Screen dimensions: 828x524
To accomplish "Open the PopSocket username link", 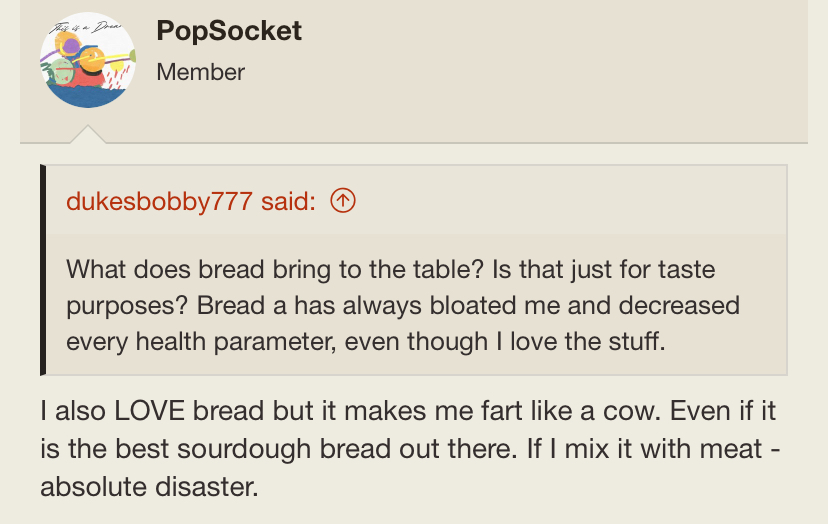I will click(x=229, y=30).
